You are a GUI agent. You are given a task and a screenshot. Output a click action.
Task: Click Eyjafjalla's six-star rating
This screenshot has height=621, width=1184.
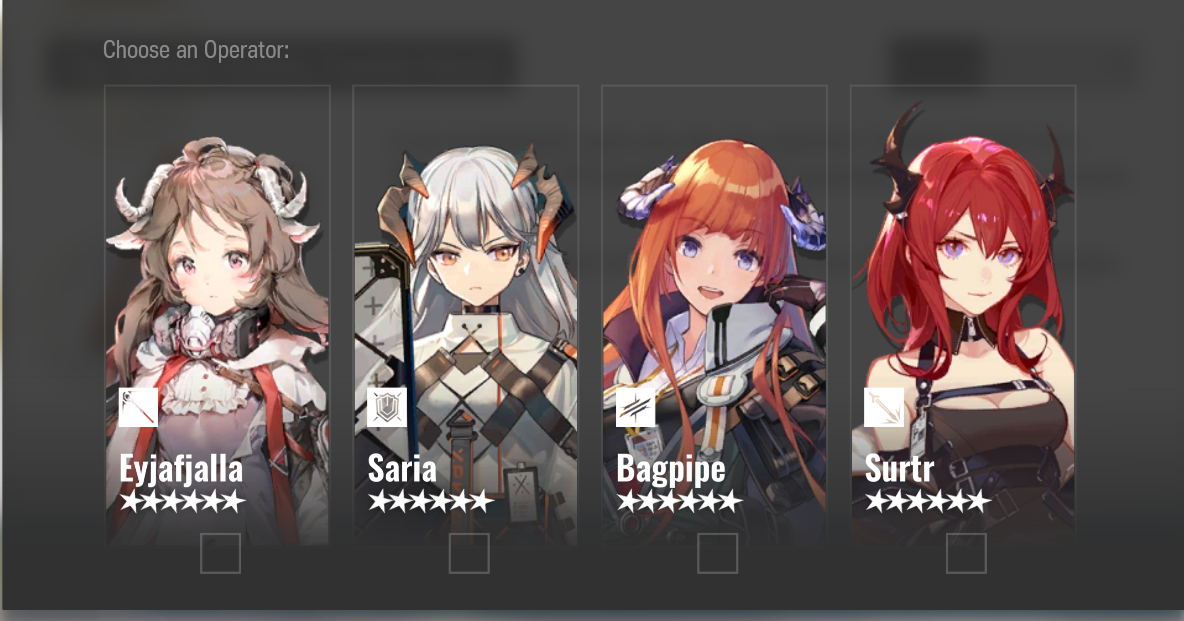click(182, 502)
